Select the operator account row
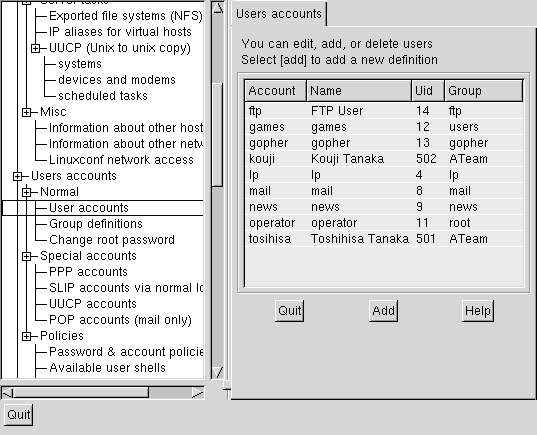This screenshot has width=537, height=435. click(384, 223)
